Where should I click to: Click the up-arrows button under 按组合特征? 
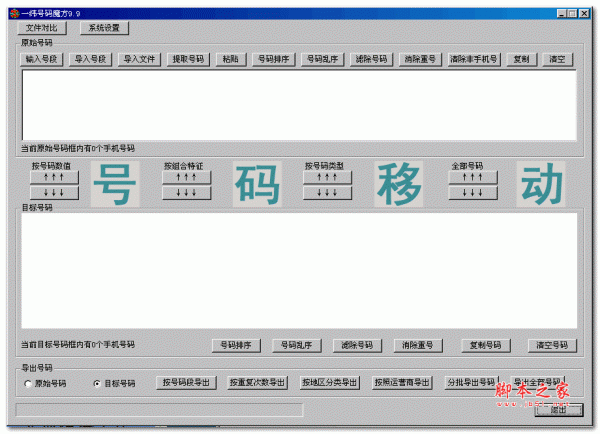click(x=186, y=177)
